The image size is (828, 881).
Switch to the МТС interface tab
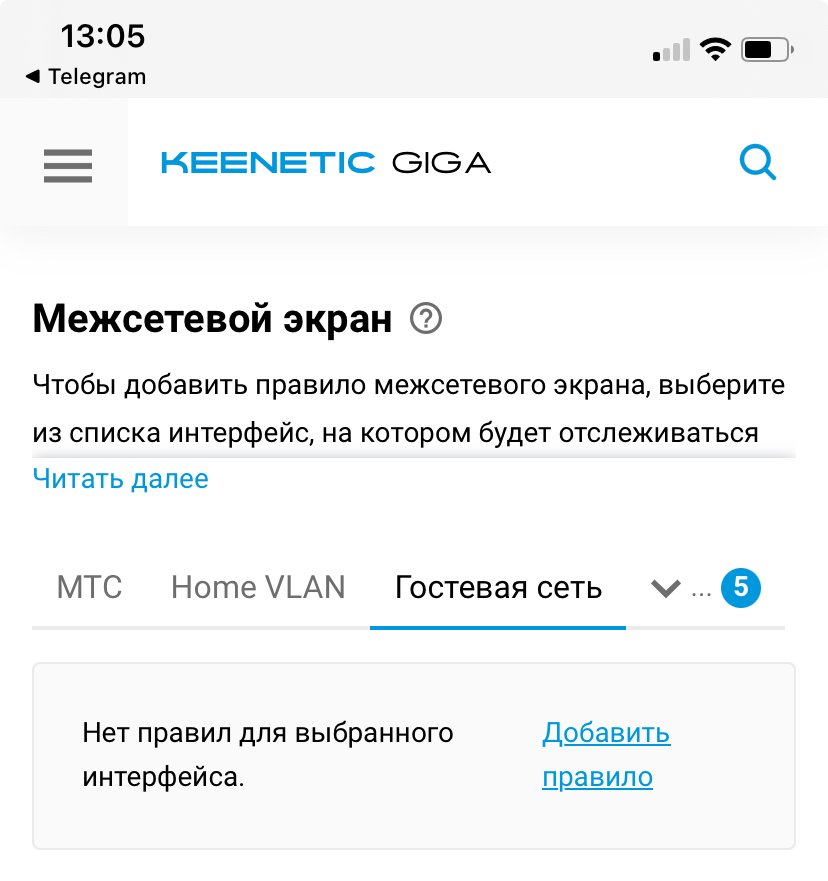pyautogui.click(x=90, y=587)
